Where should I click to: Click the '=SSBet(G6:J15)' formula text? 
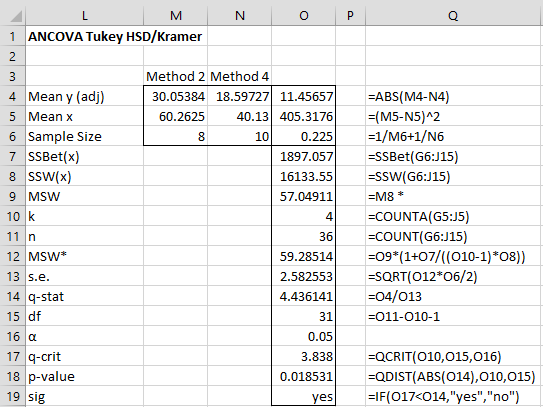click(413, 157)
